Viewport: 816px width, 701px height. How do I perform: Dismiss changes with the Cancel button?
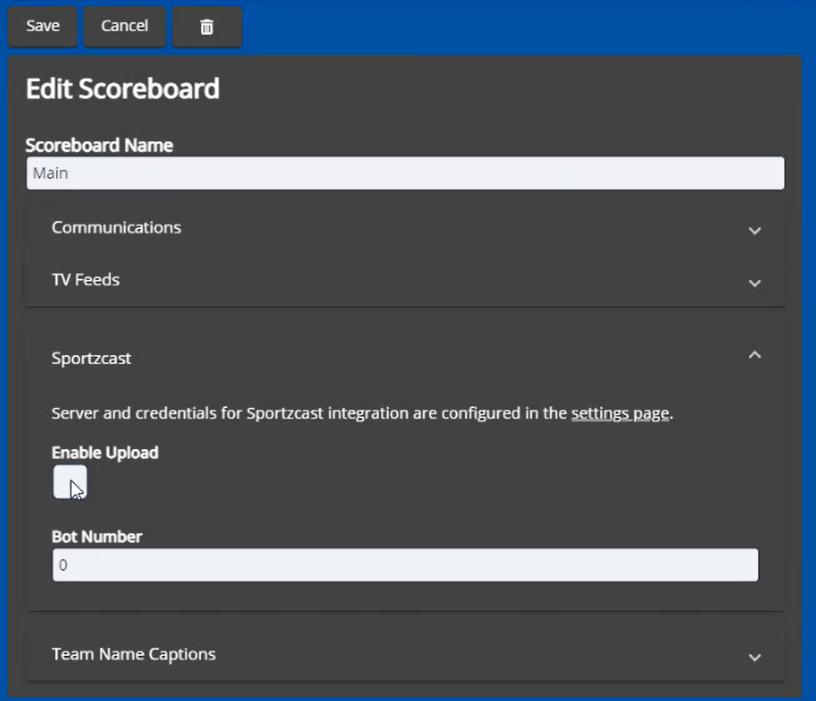click(x=124, y=26)
